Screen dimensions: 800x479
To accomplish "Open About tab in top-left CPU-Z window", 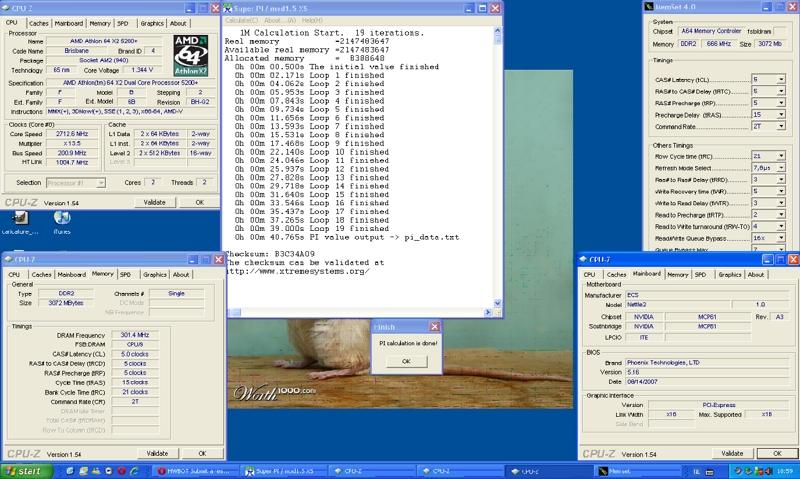I will click(178, 23).
